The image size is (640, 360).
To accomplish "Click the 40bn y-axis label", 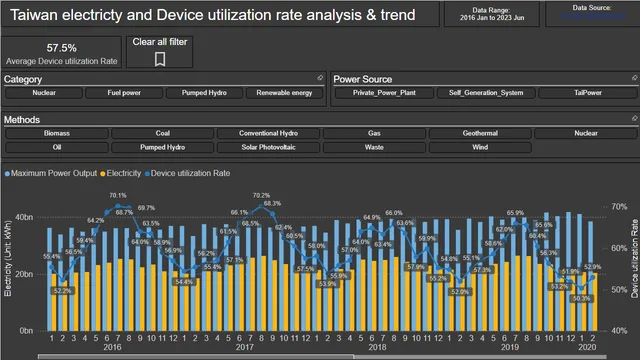I will pyautogui.click(x=24, y=217).
